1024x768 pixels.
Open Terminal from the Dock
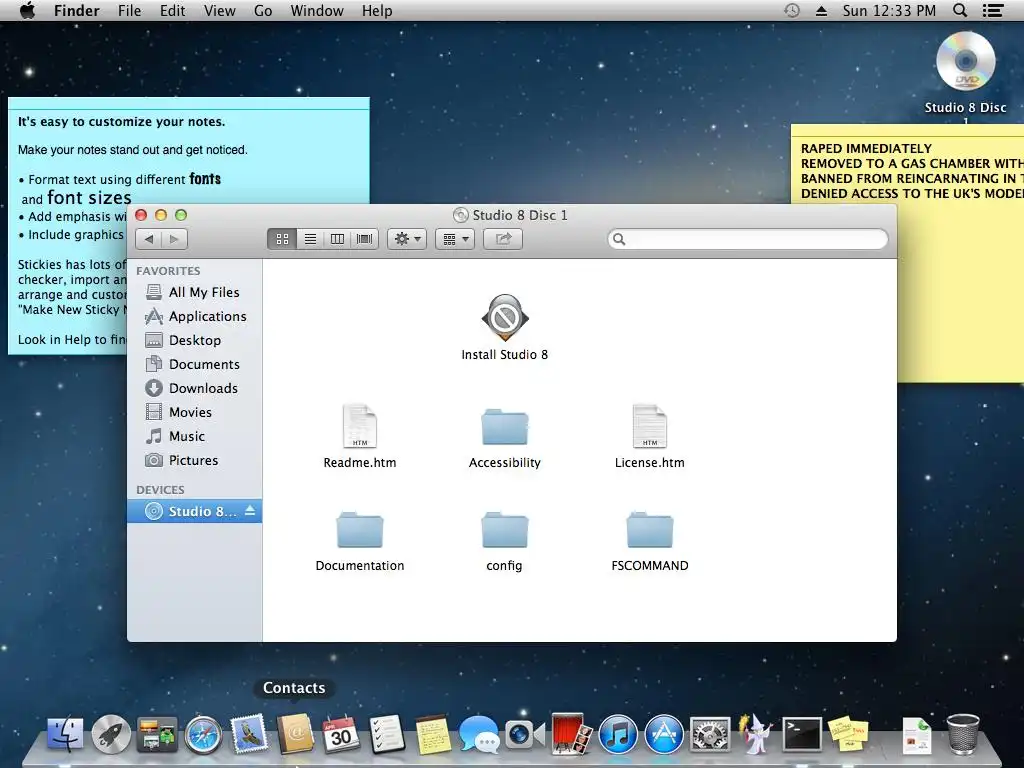click(802, 734)
